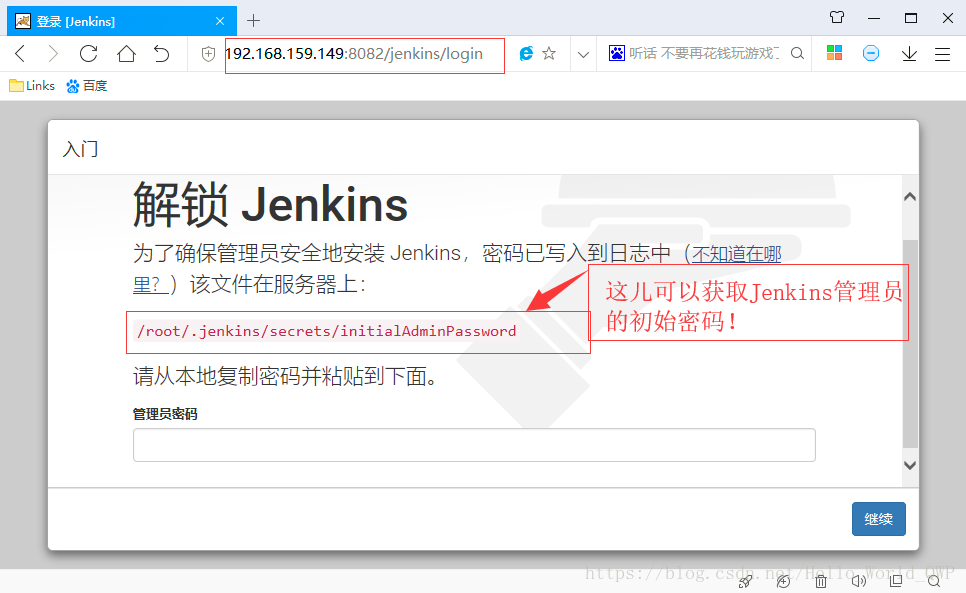Focus the browser search box with 听话 text

tap(704, 54)
